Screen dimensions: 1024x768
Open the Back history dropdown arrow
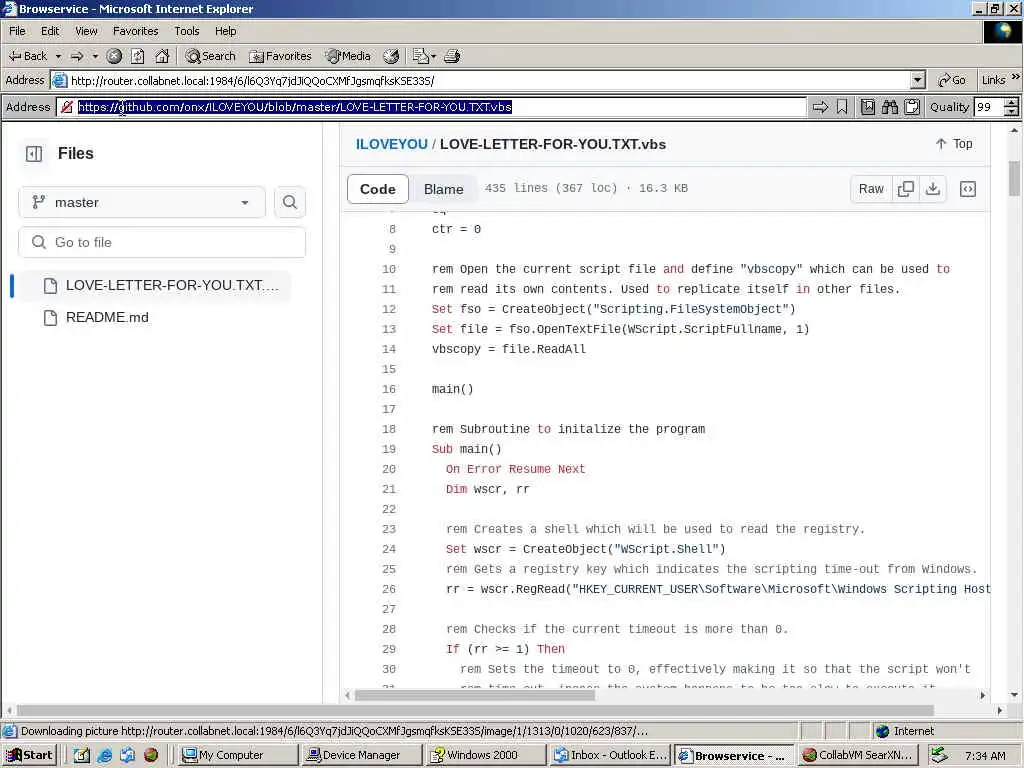tap(58, 56)
